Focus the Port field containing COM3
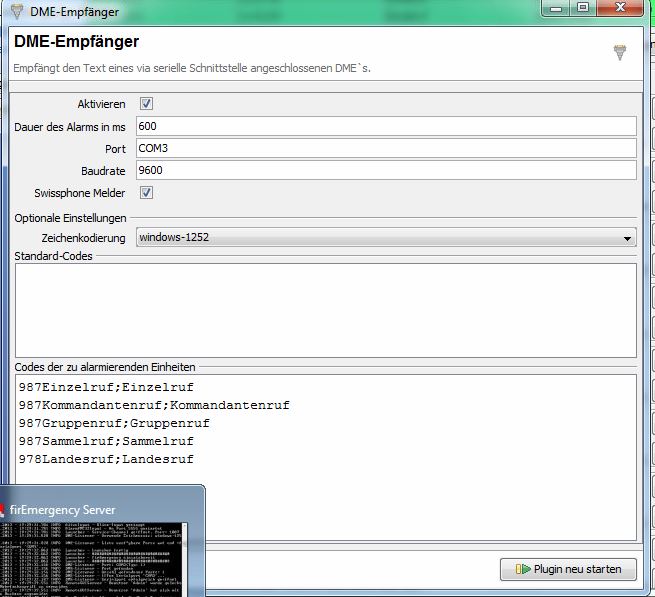The width and height of the screenshot is (655, 597). [x=386, y=148]
